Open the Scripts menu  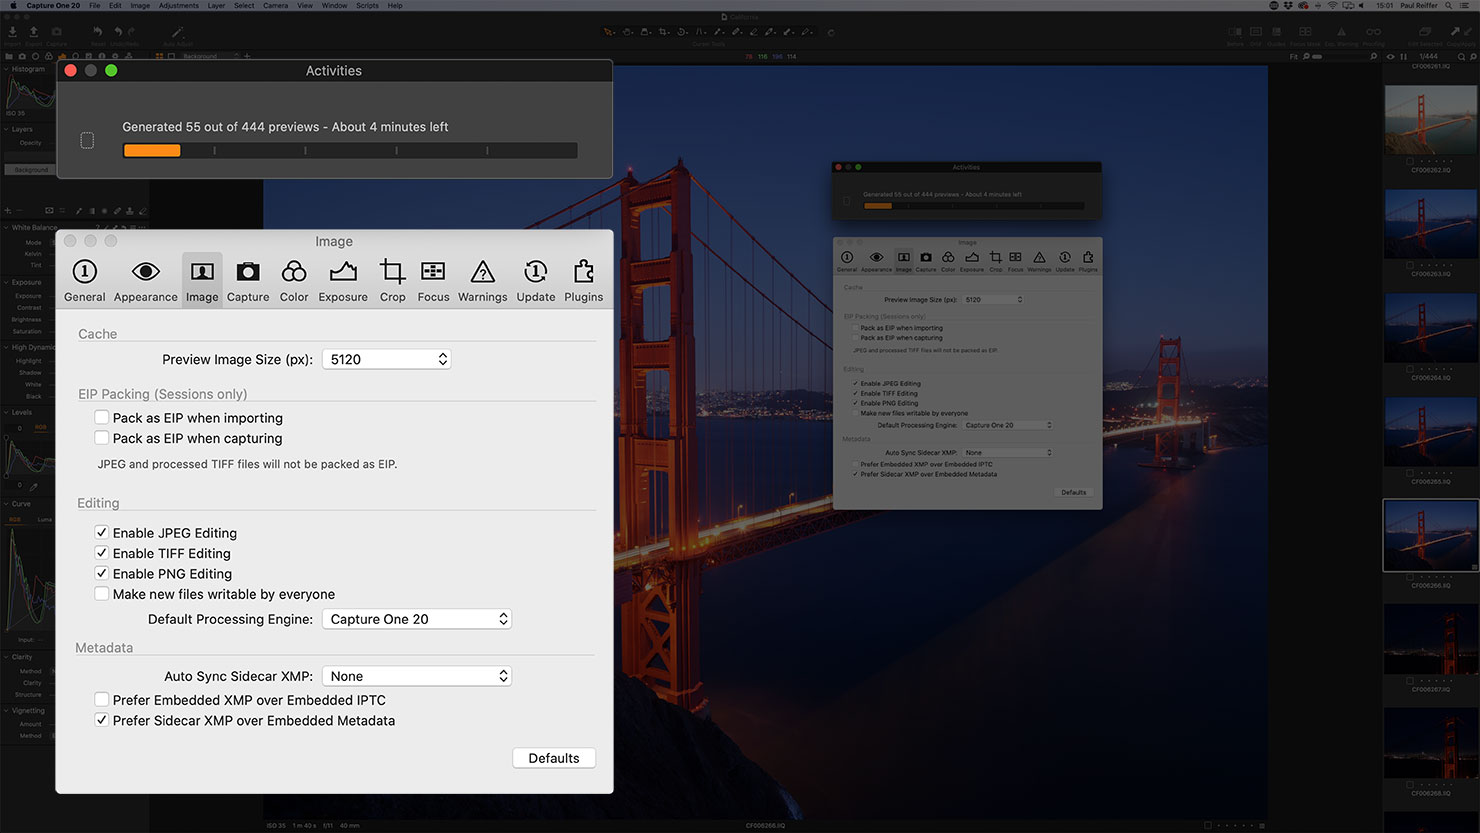367,6
